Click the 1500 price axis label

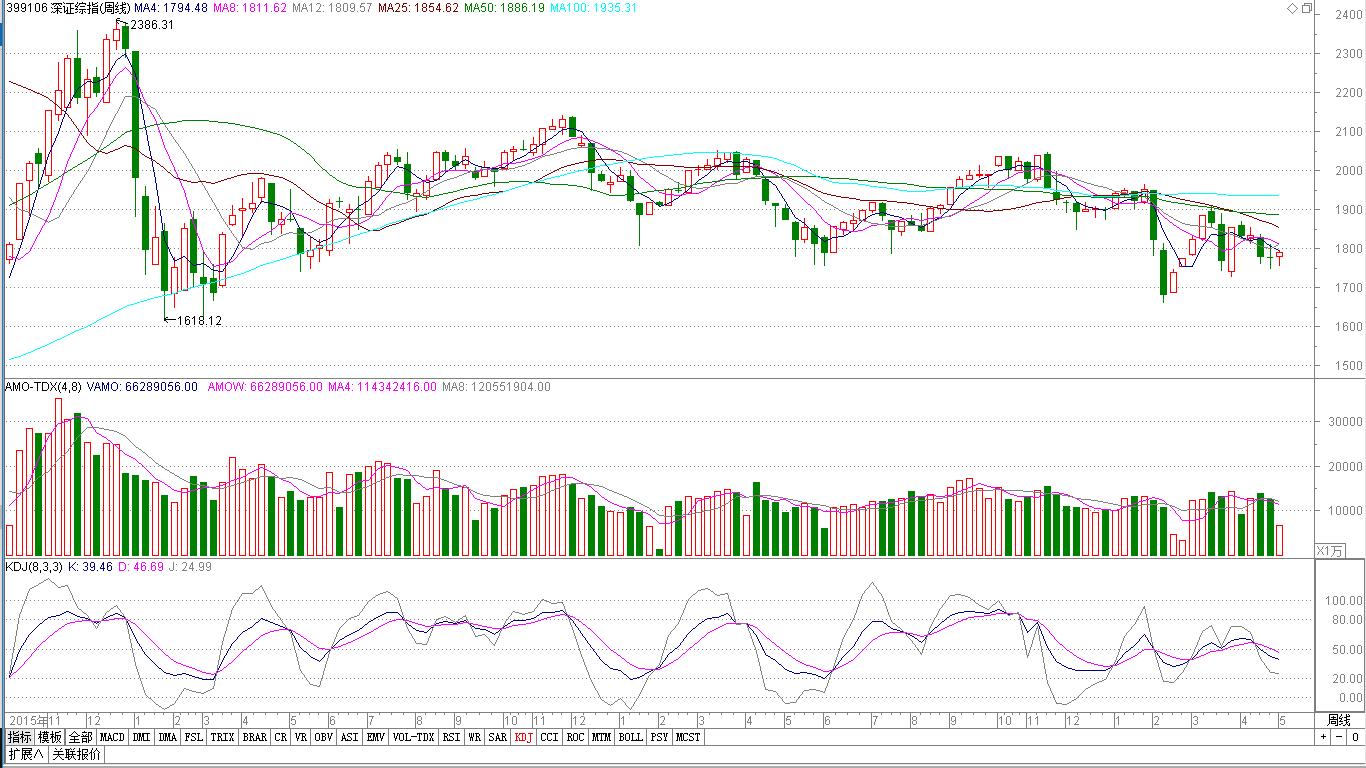1347,366
